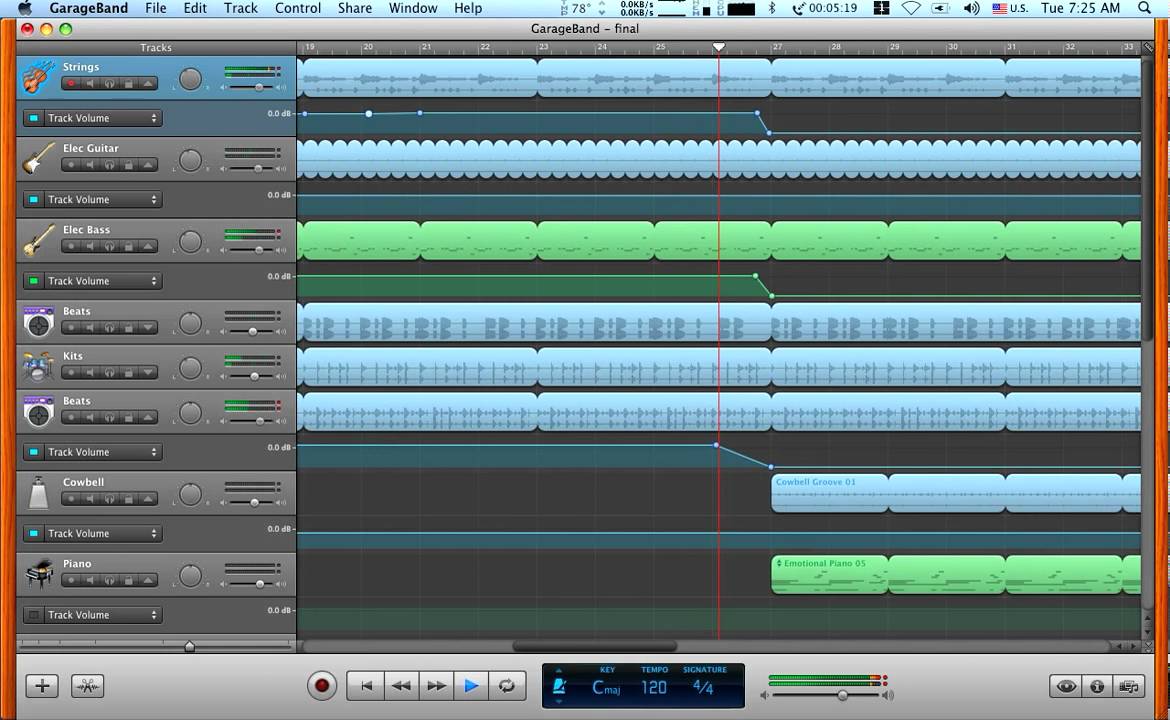Lock the Elec Guitar track
The height and width of the screenshot is (720, 1170).
coord(129,165)
